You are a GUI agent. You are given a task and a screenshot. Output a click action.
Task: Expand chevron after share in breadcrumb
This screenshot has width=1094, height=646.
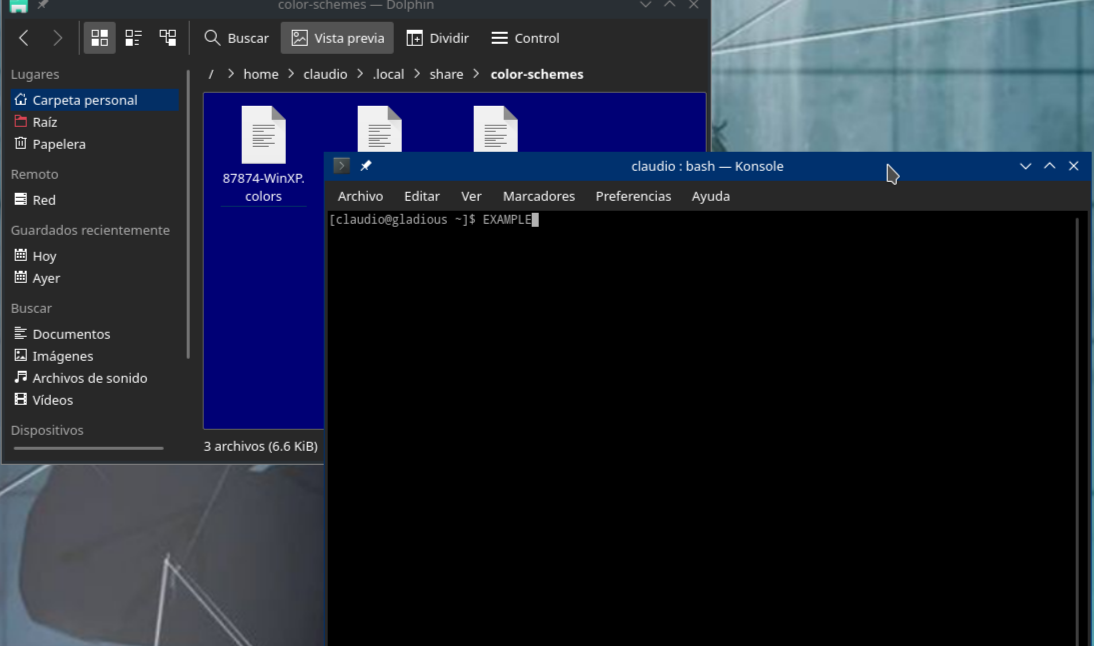[x=477, y=74]
